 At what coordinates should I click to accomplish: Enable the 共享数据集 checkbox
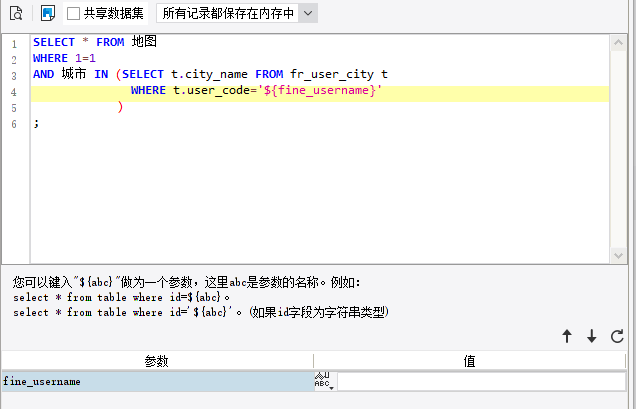point(73,13)
